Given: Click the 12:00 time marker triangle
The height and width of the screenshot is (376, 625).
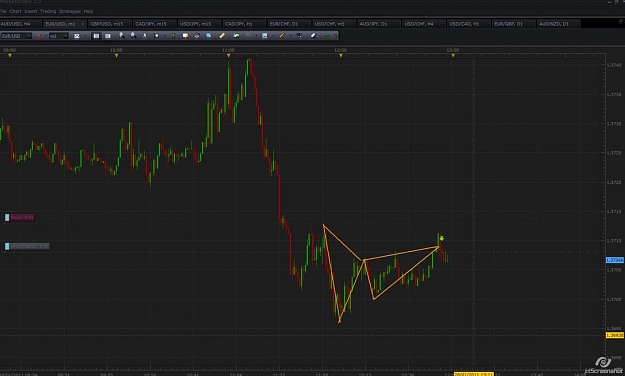Looking at the screenshot, I should pos(341,56).
